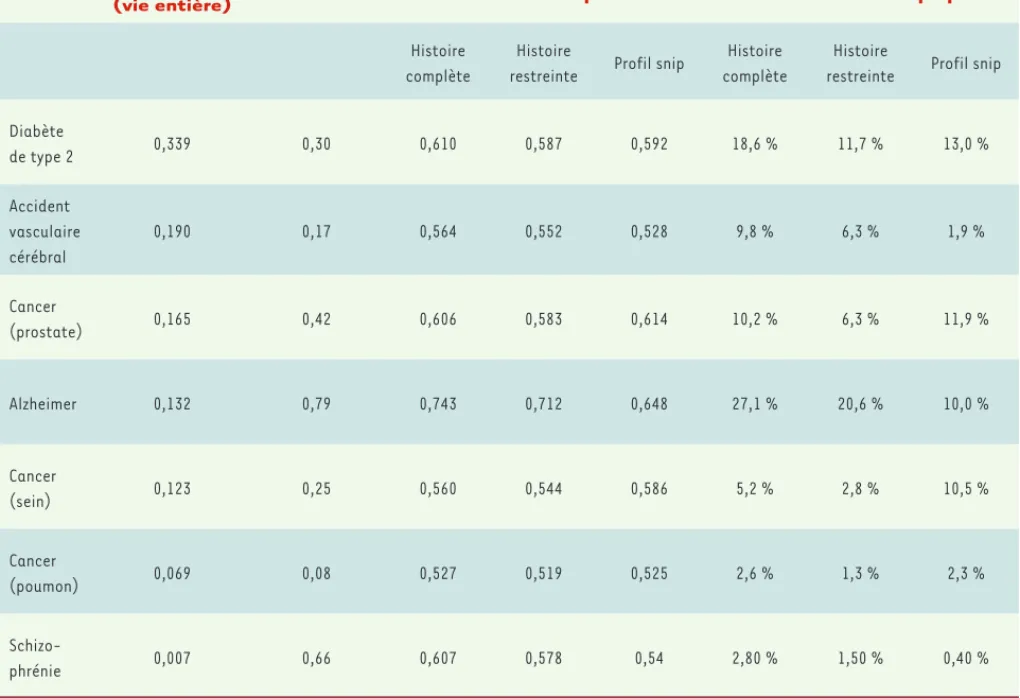The width and height of the screenshot is (1020, 698).
Task: Click the 0,743 value cell
Action: (438, 404)
